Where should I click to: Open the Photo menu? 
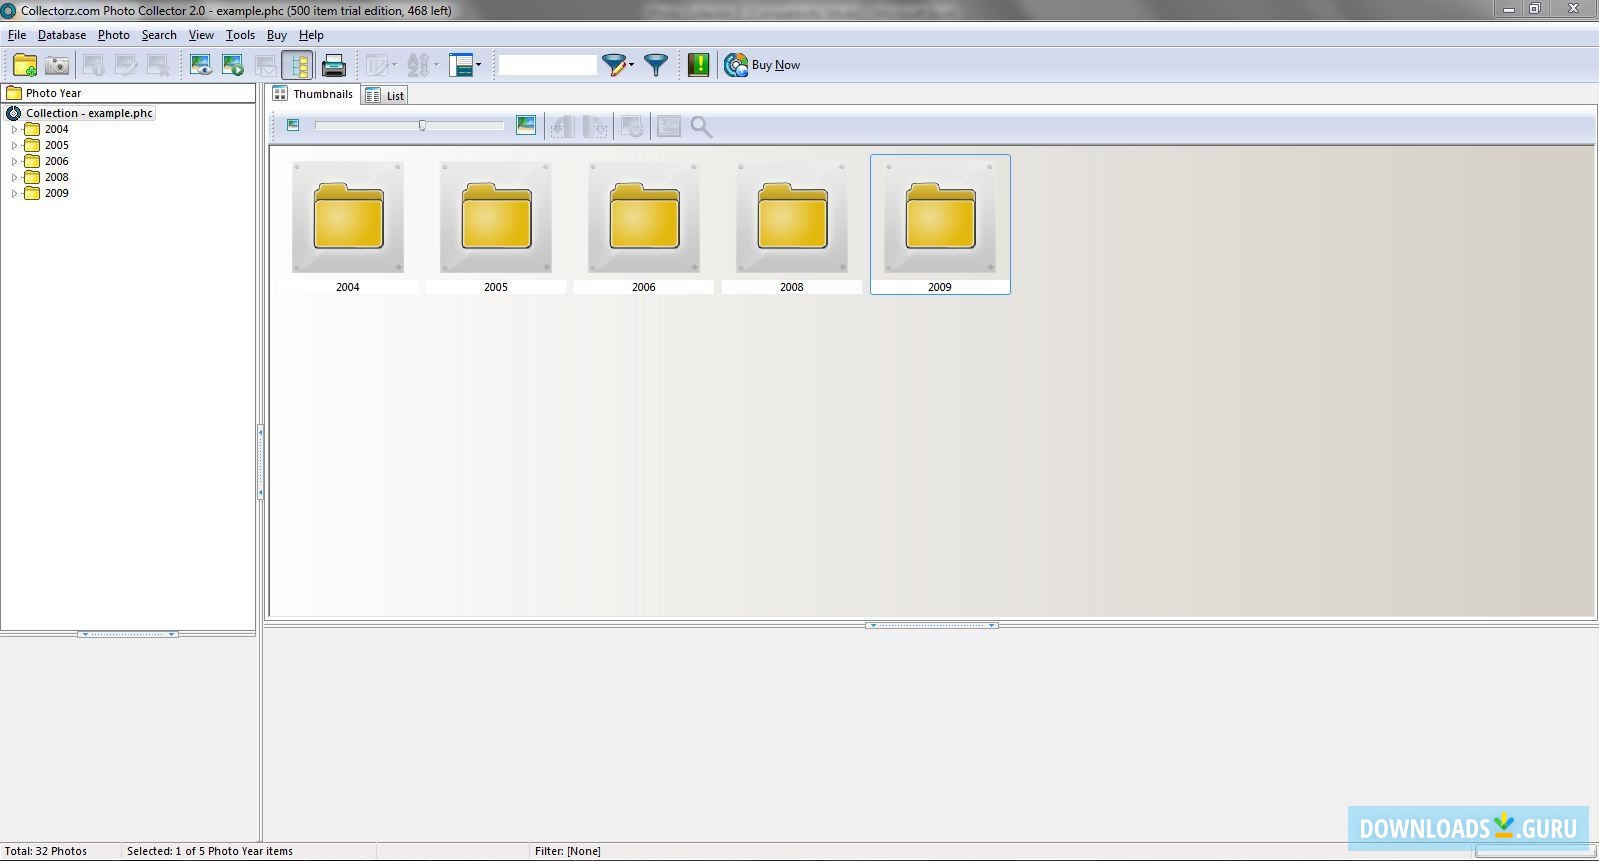coord(114,35)
